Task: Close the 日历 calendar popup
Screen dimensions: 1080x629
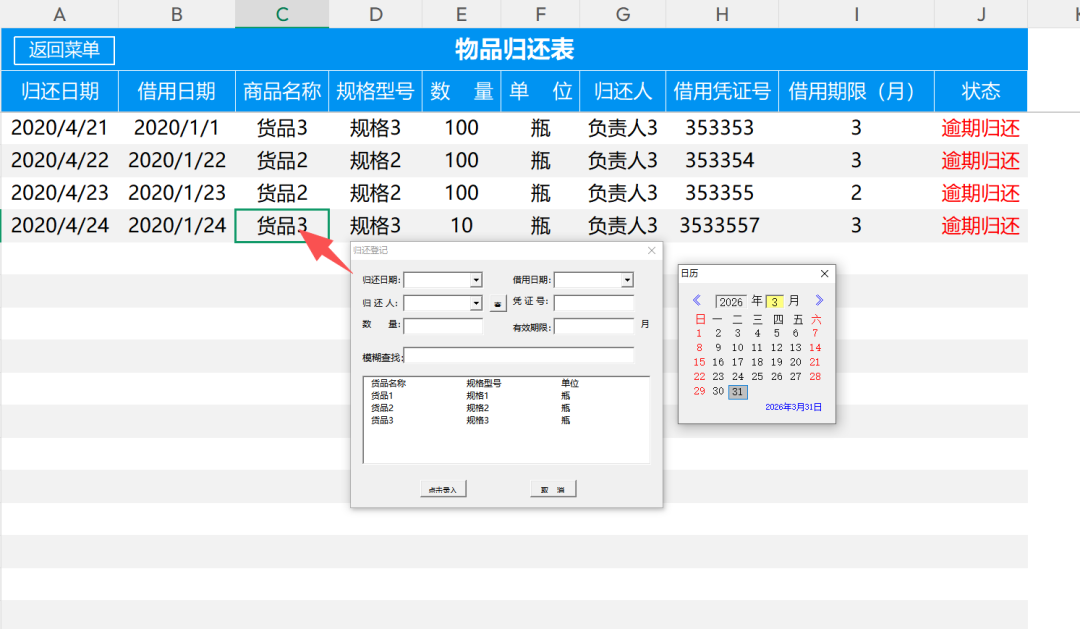Action: coord(824,274)
